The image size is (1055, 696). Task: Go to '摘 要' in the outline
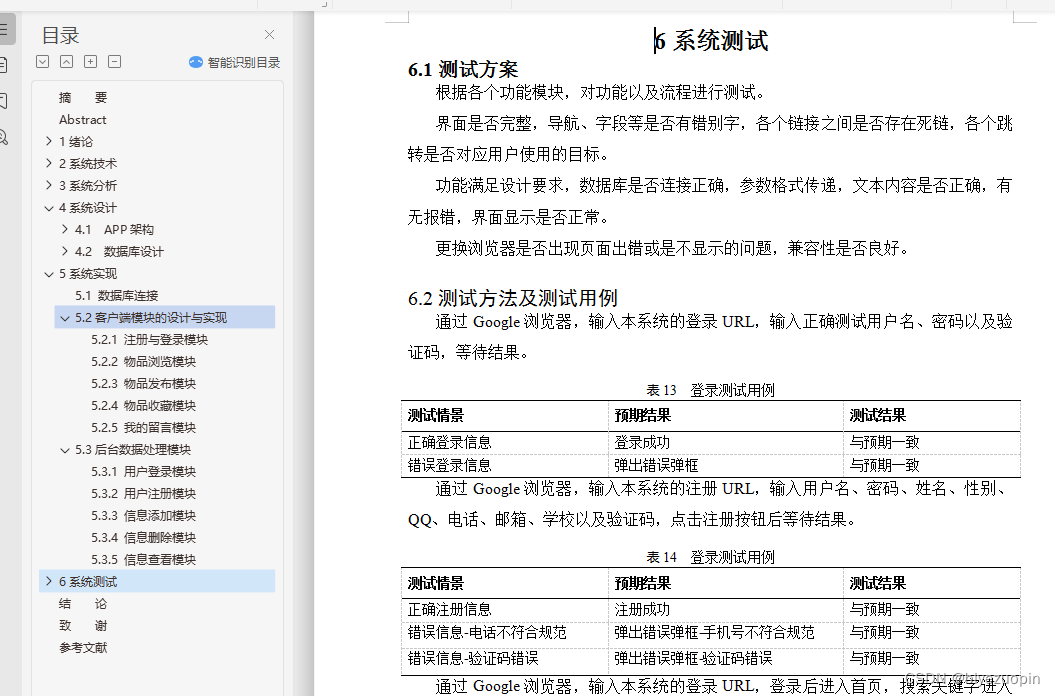[x=83, y=98]
